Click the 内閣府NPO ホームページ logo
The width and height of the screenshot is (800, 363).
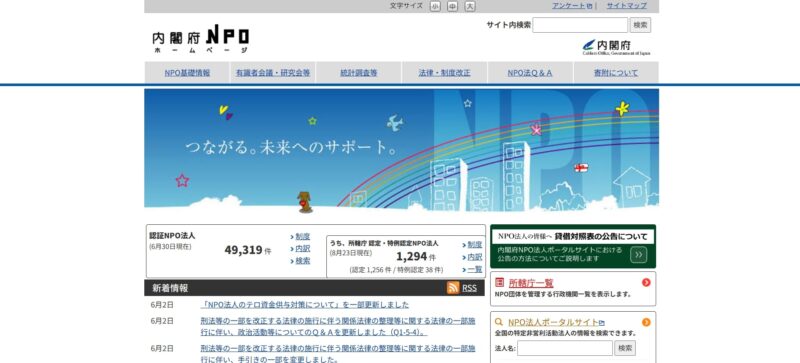pyautogui.click(x=201, y=38)
